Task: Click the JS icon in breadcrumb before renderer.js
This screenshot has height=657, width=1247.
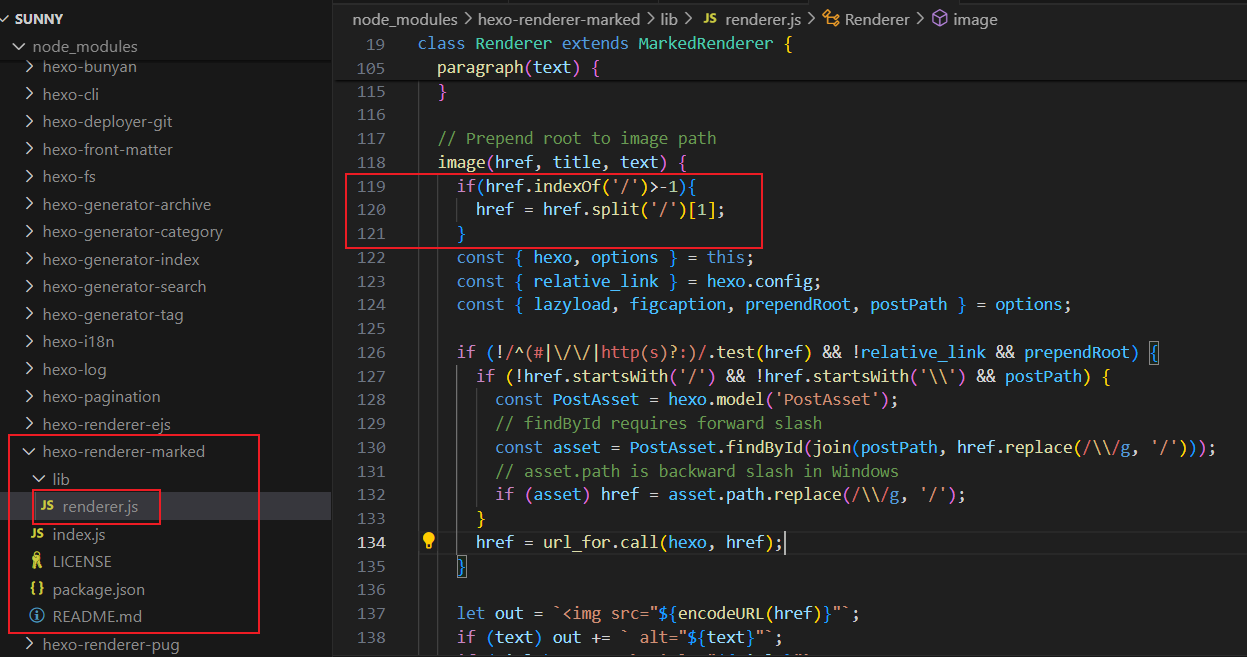Action: point(710,19)
